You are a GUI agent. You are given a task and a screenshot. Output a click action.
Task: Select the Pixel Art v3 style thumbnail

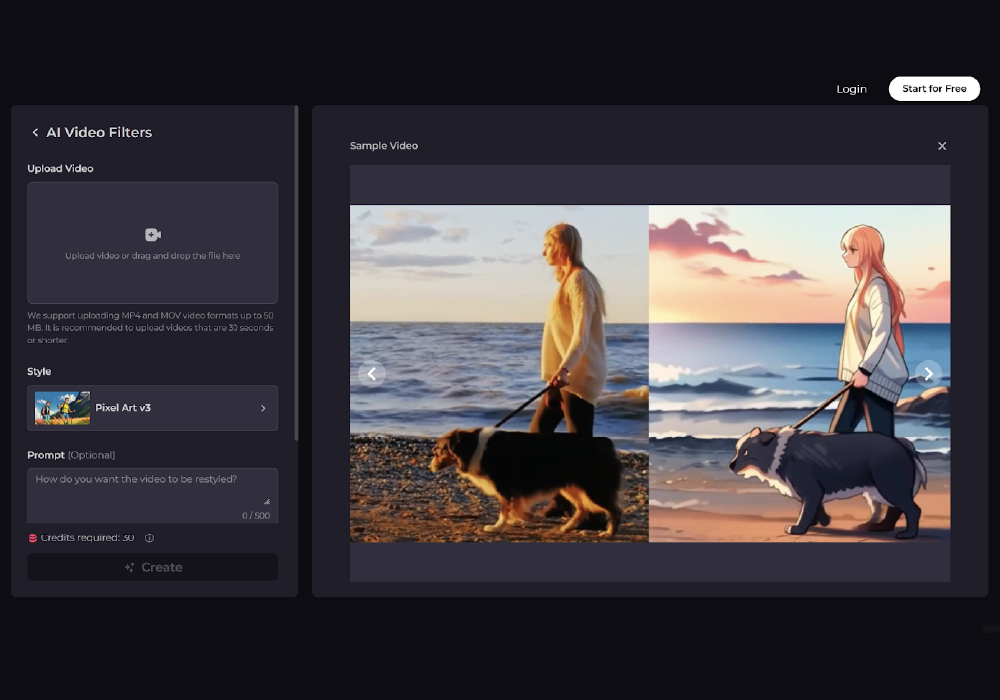(61, 408)
